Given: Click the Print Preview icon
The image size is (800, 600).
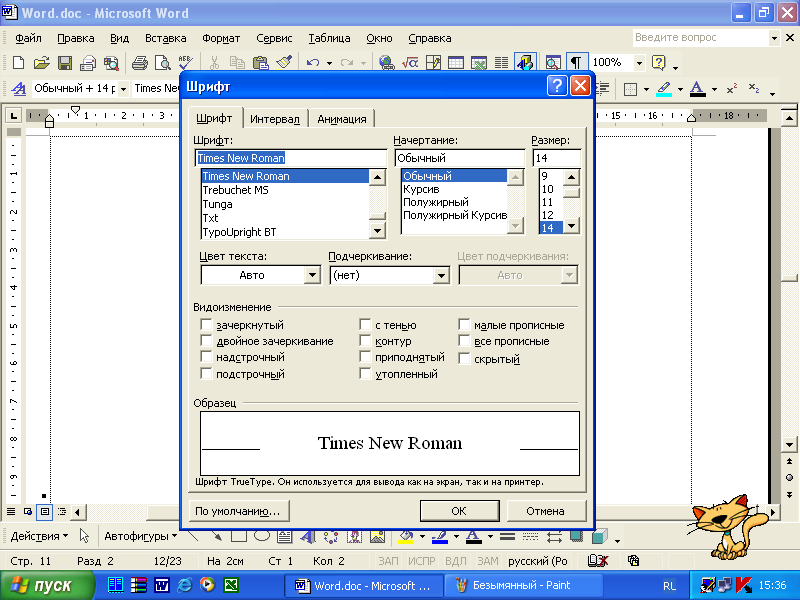Looking at the screenshot, I should pos(162,63).
